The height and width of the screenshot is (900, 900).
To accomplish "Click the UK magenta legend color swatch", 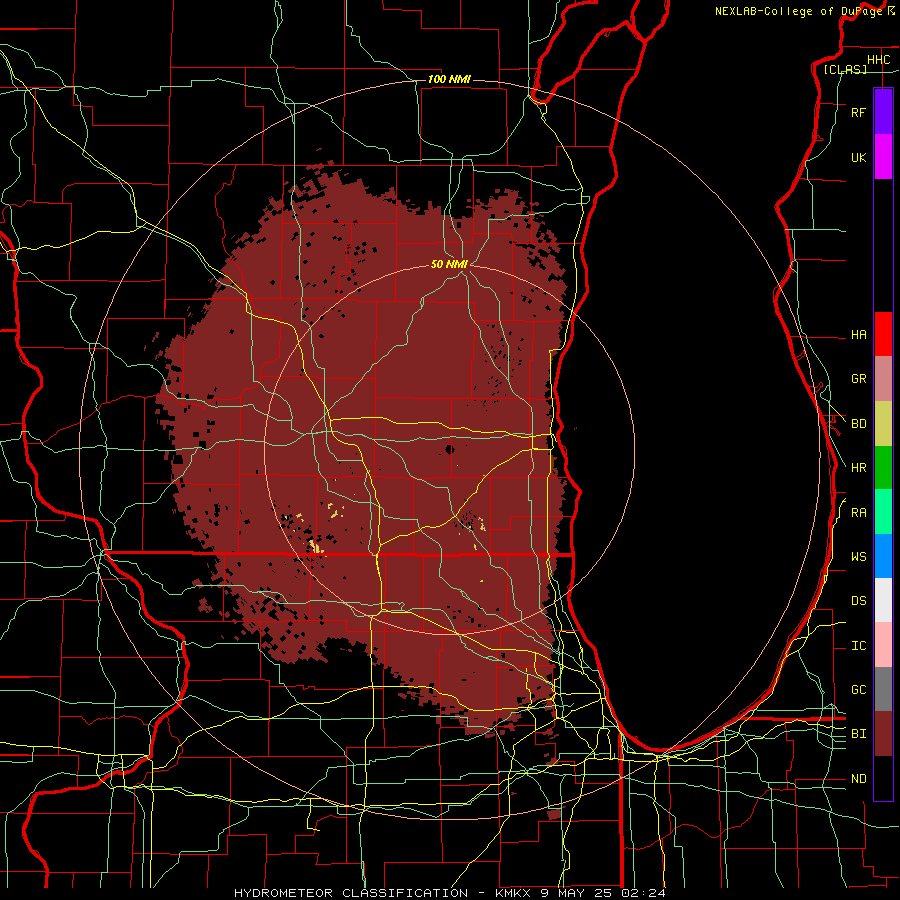I will [883, 157].
